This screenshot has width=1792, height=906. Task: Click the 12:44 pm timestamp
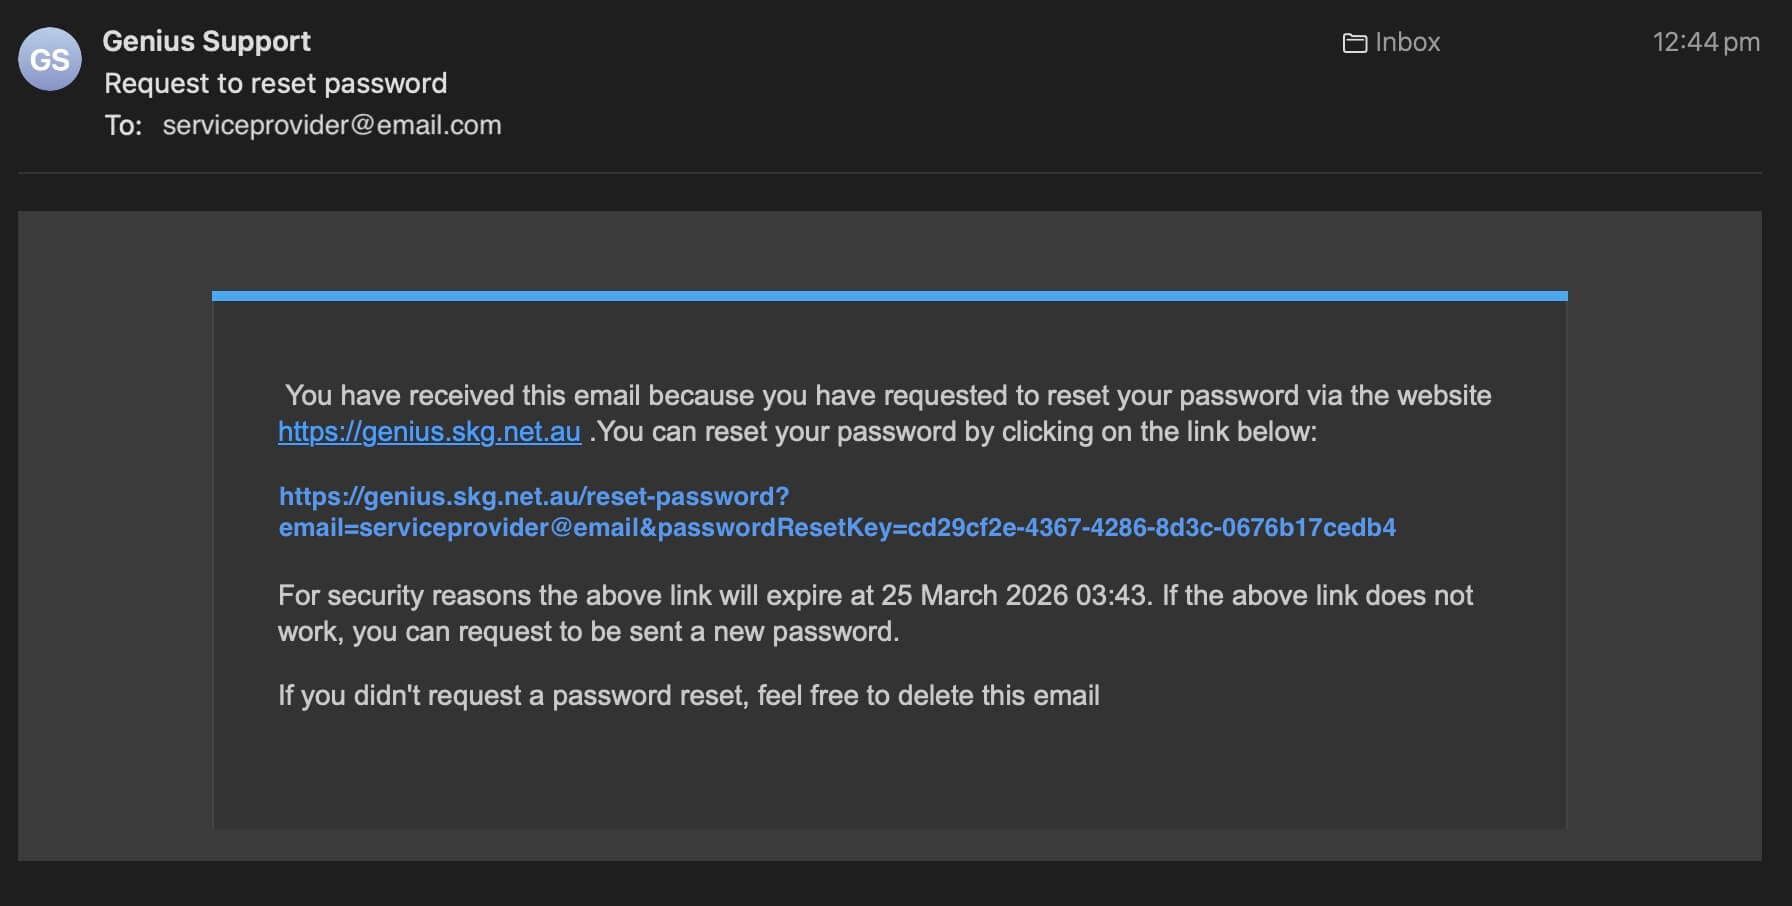coord(1705,43)
